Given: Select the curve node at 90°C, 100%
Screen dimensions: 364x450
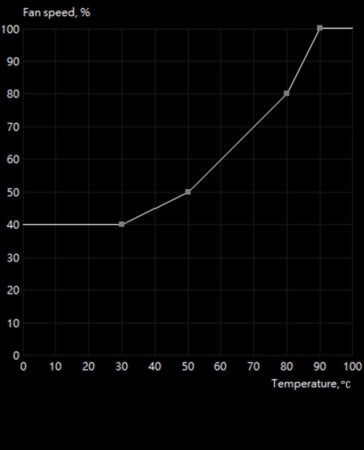Looking at the screenshot, I should (x=320, y=28).
